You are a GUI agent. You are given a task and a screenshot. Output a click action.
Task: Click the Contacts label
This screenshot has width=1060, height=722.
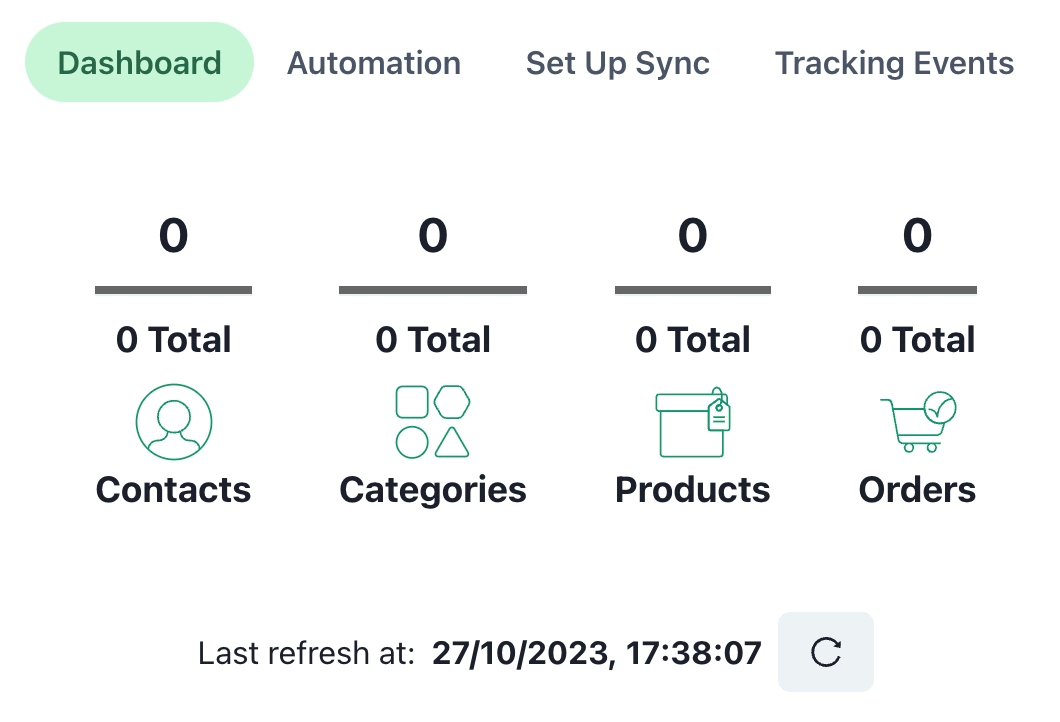coord(174,490)
